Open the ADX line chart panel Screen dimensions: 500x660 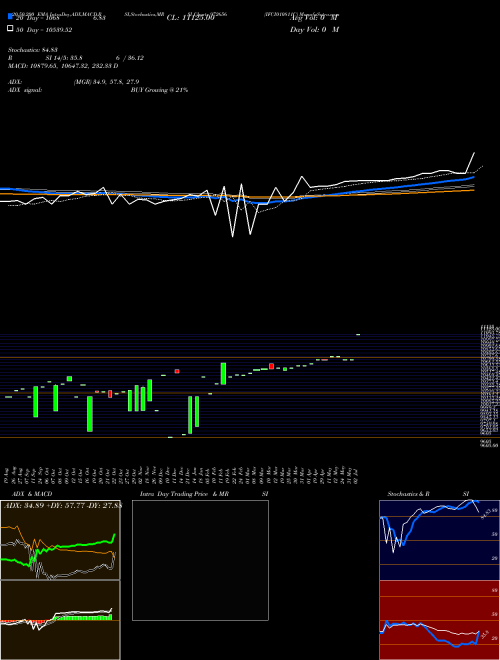pos(60,540)
